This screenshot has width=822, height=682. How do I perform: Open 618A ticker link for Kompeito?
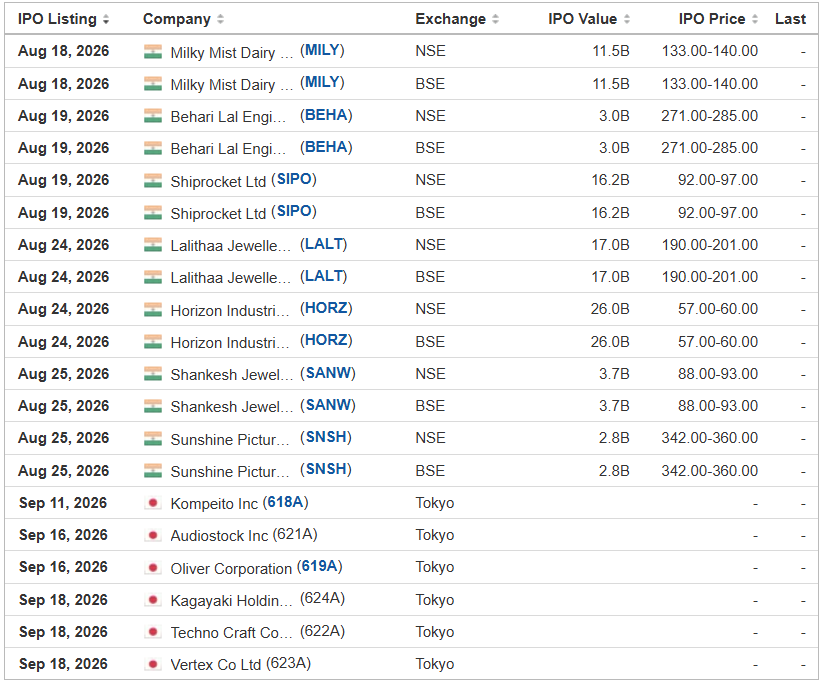click(285, 502)
